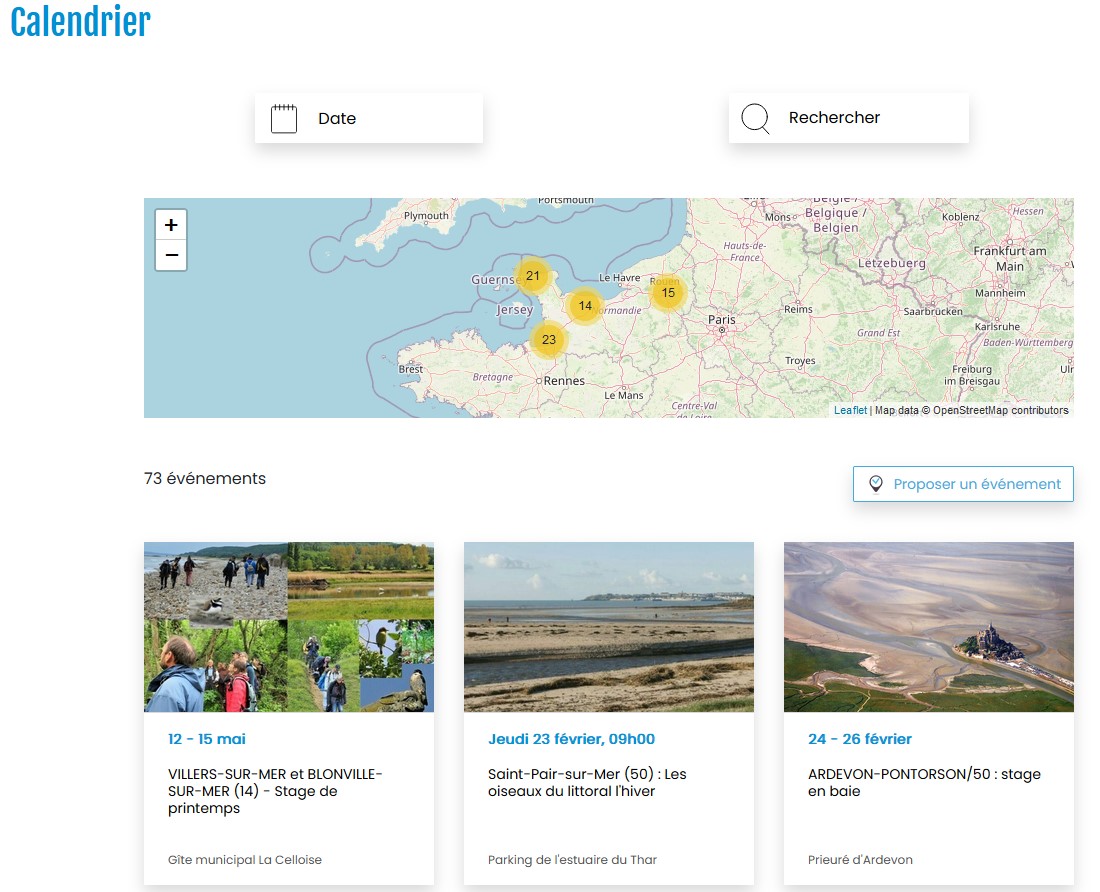
Task: Open the Villers-sur-Mer event collage thumbnail
Action: [289, 627]
